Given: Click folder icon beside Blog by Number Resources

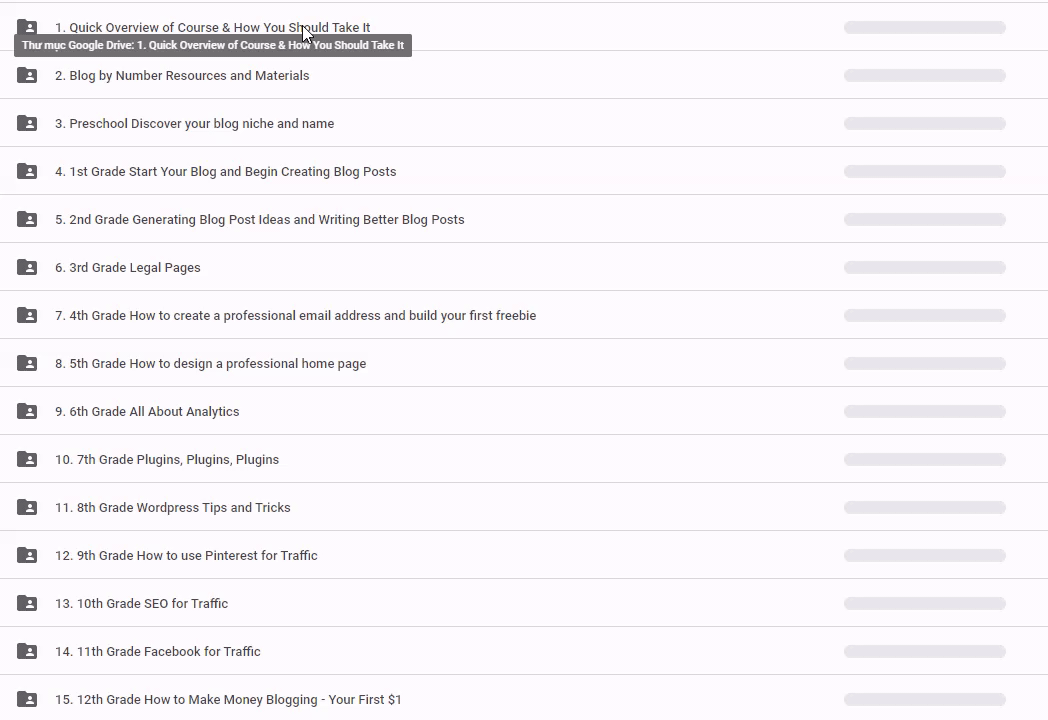Looking at the screenshot, I should [x=27, y=75].
